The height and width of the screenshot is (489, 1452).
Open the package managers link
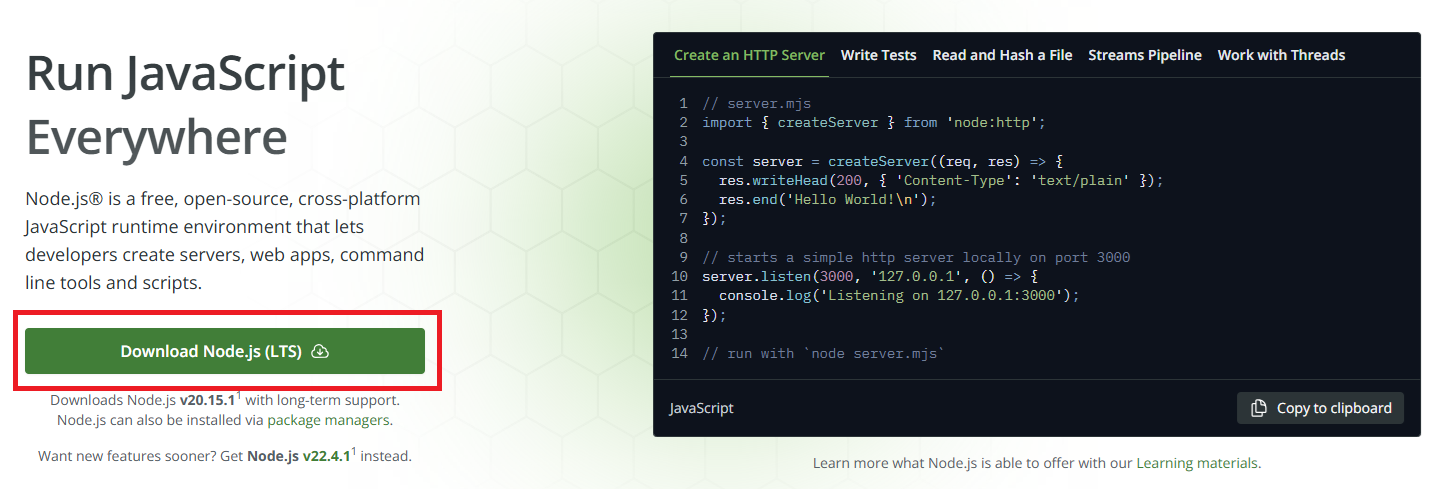[x=329, y=420]
